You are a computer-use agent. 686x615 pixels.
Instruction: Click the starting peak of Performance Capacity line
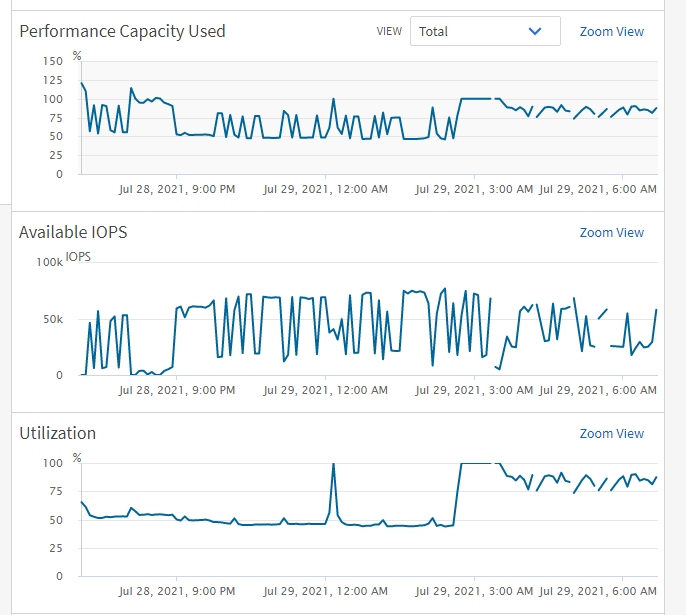pos(82,83)
